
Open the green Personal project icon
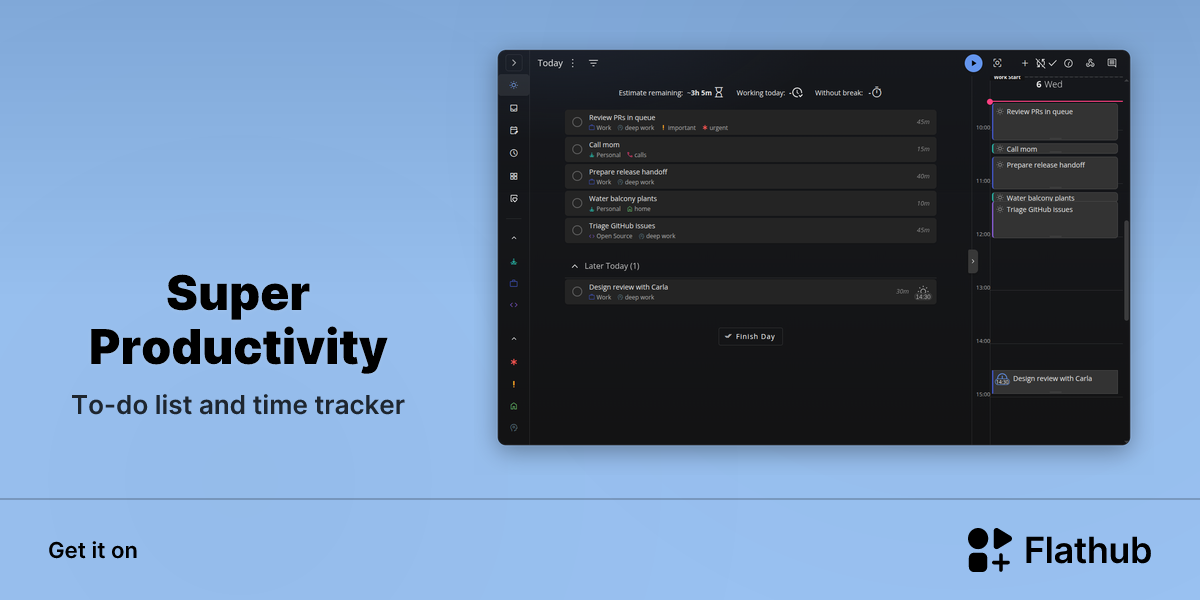[x=514, y=261]
